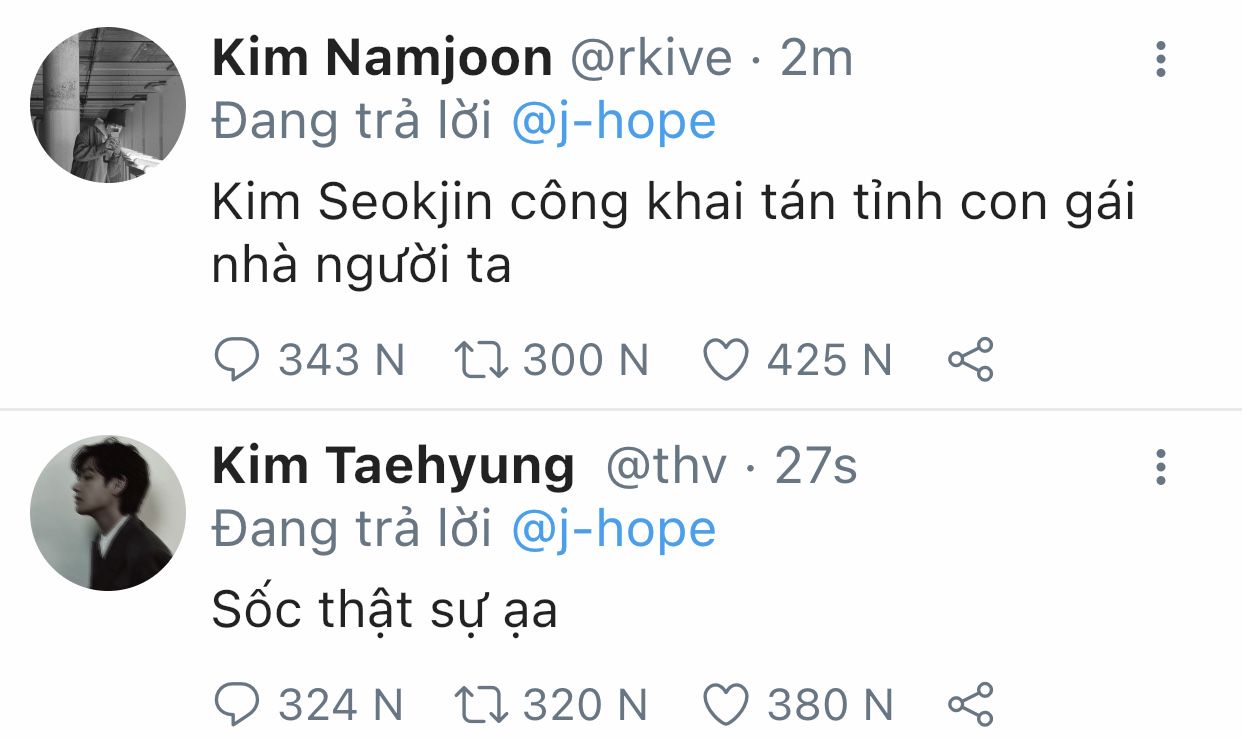1242x739 pixels.
Task: Share Kim Taehyung's tweet
Action: click(970, 706)
